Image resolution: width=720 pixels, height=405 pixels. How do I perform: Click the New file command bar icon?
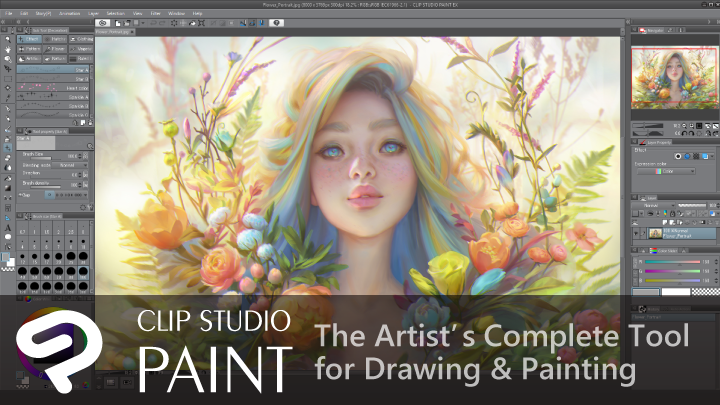118,23
